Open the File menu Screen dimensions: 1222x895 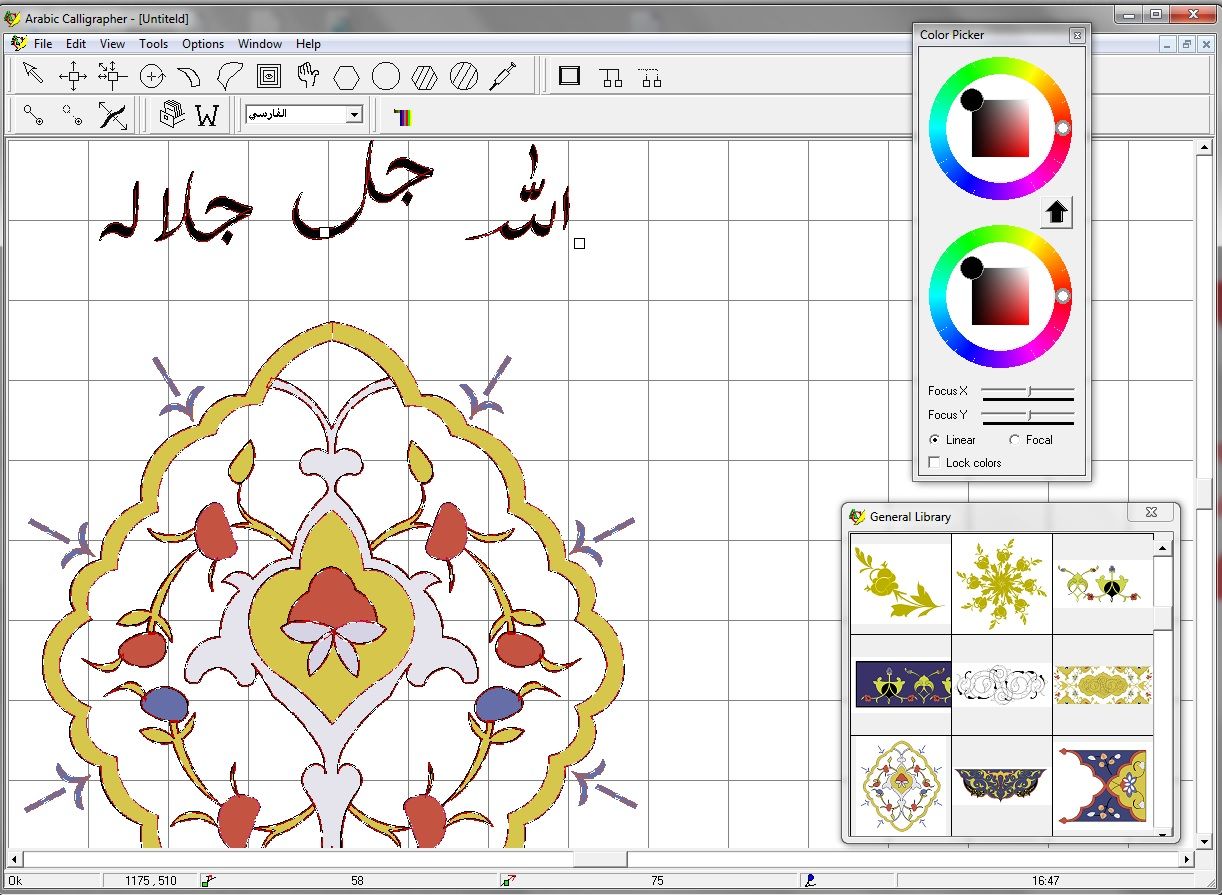click(43, 44)
